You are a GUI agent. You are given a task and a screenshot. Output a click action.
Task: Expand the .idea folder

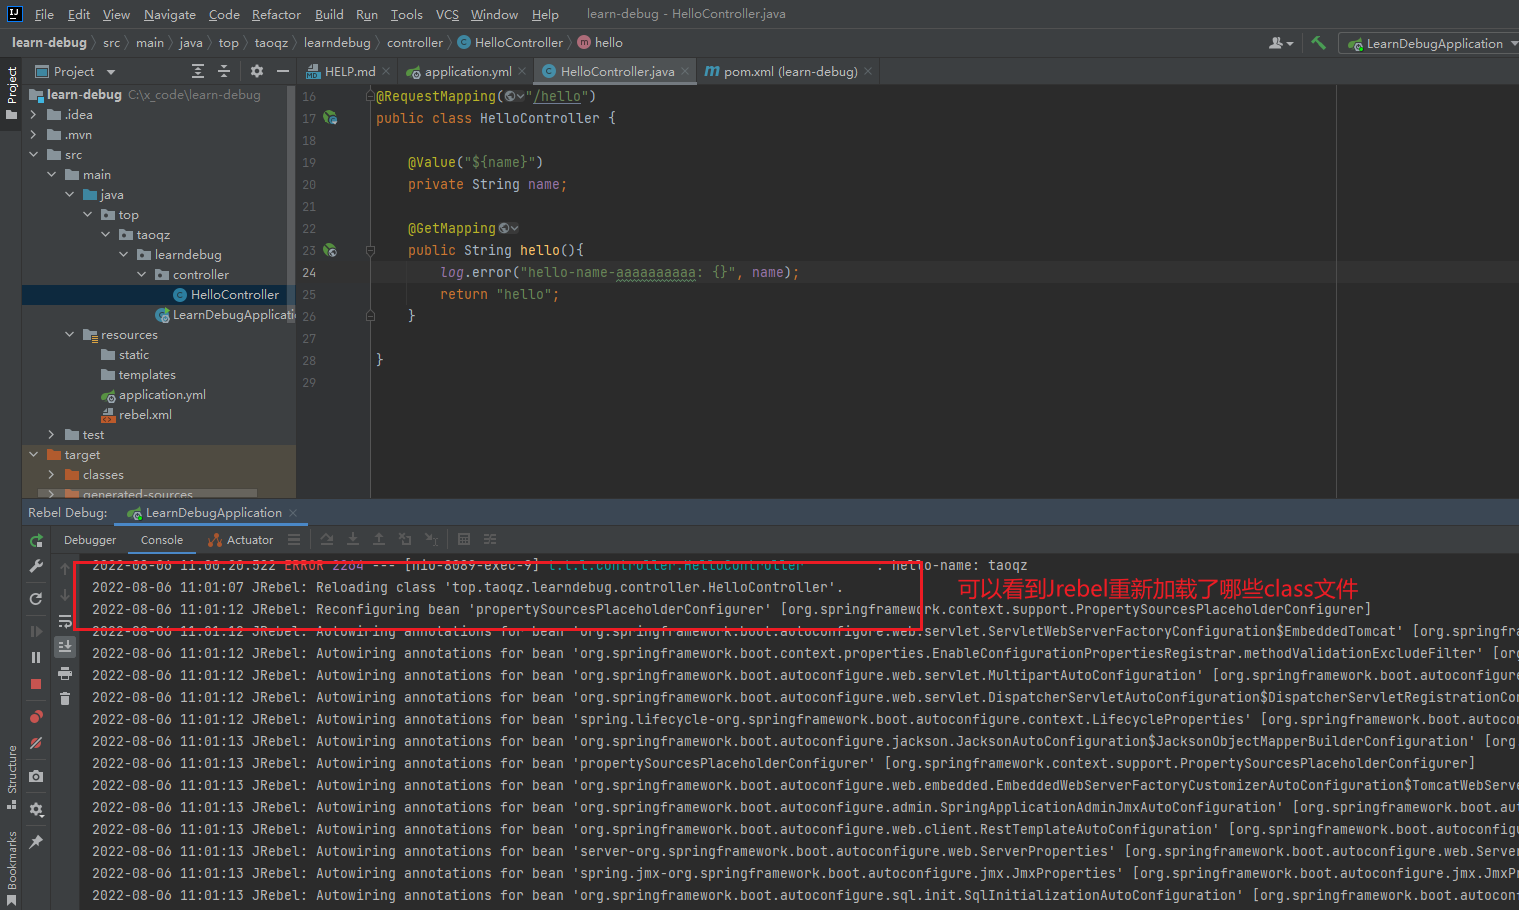[x=33, y=115]
